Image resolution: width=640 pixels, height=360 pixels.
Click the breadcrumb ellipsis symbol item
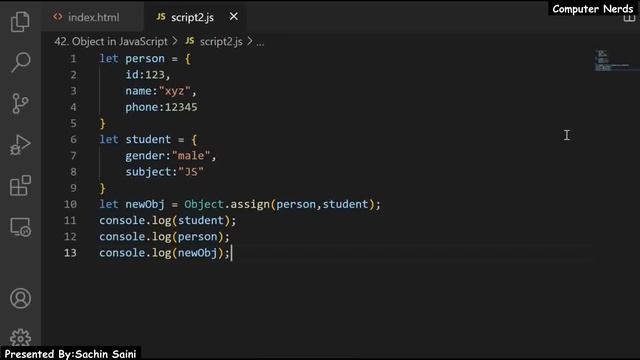(x=260, y=42)
